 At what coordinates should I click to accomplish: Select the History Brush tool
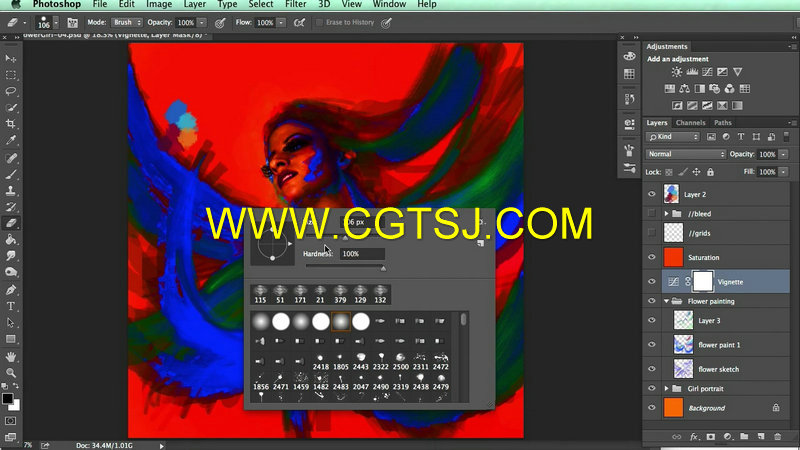pos(11,207)
